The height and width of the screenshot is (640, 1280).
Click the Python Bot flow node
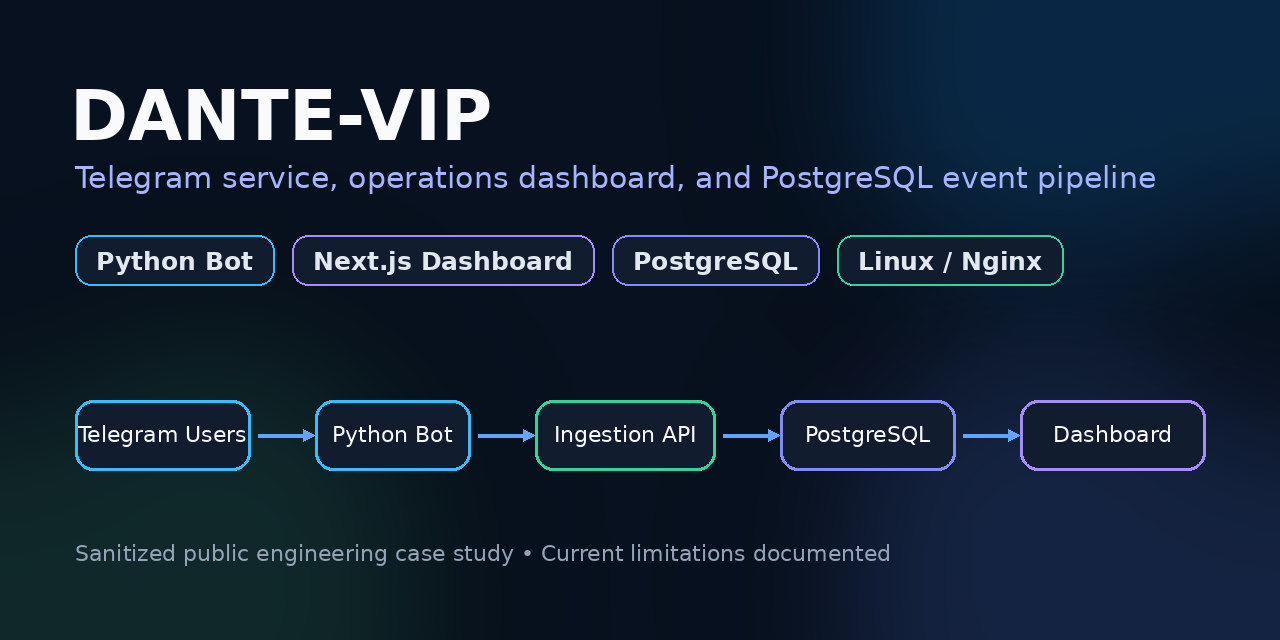click(393, 435)
